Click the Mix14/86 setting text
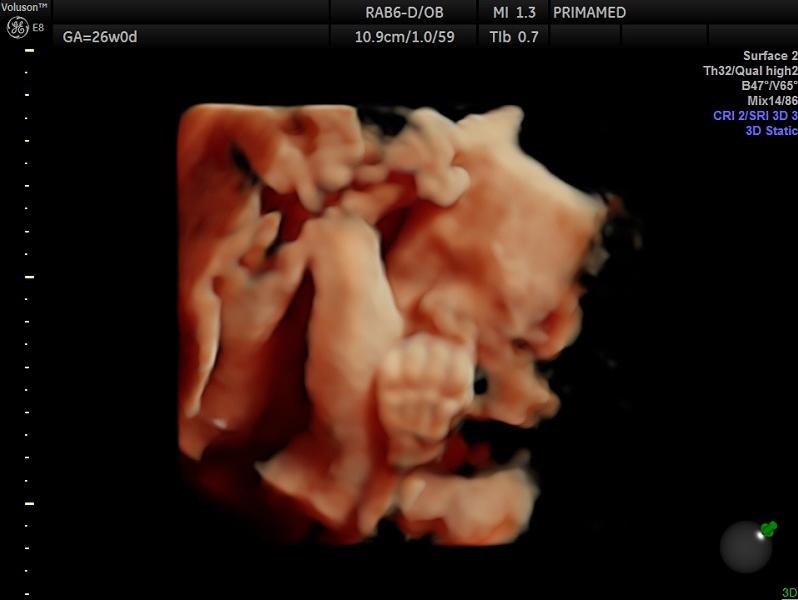798x600 pixels. pyautogui.click(x=772, y=101)
